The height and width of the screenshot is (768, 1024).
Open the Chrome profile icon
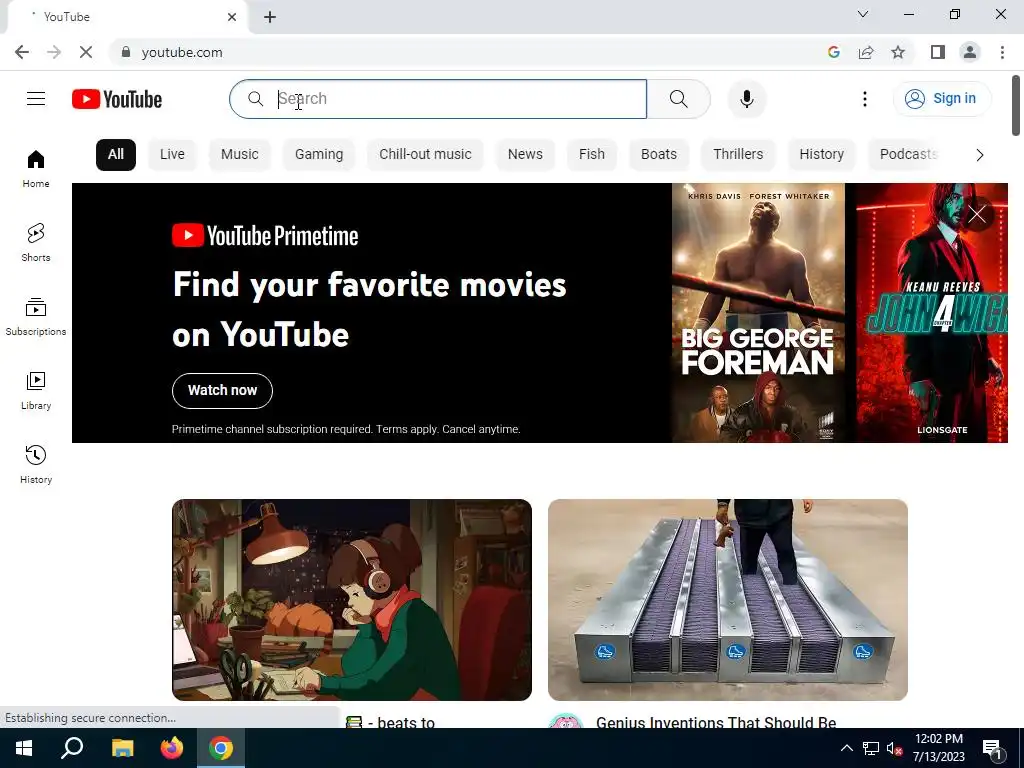click(970, 52)
